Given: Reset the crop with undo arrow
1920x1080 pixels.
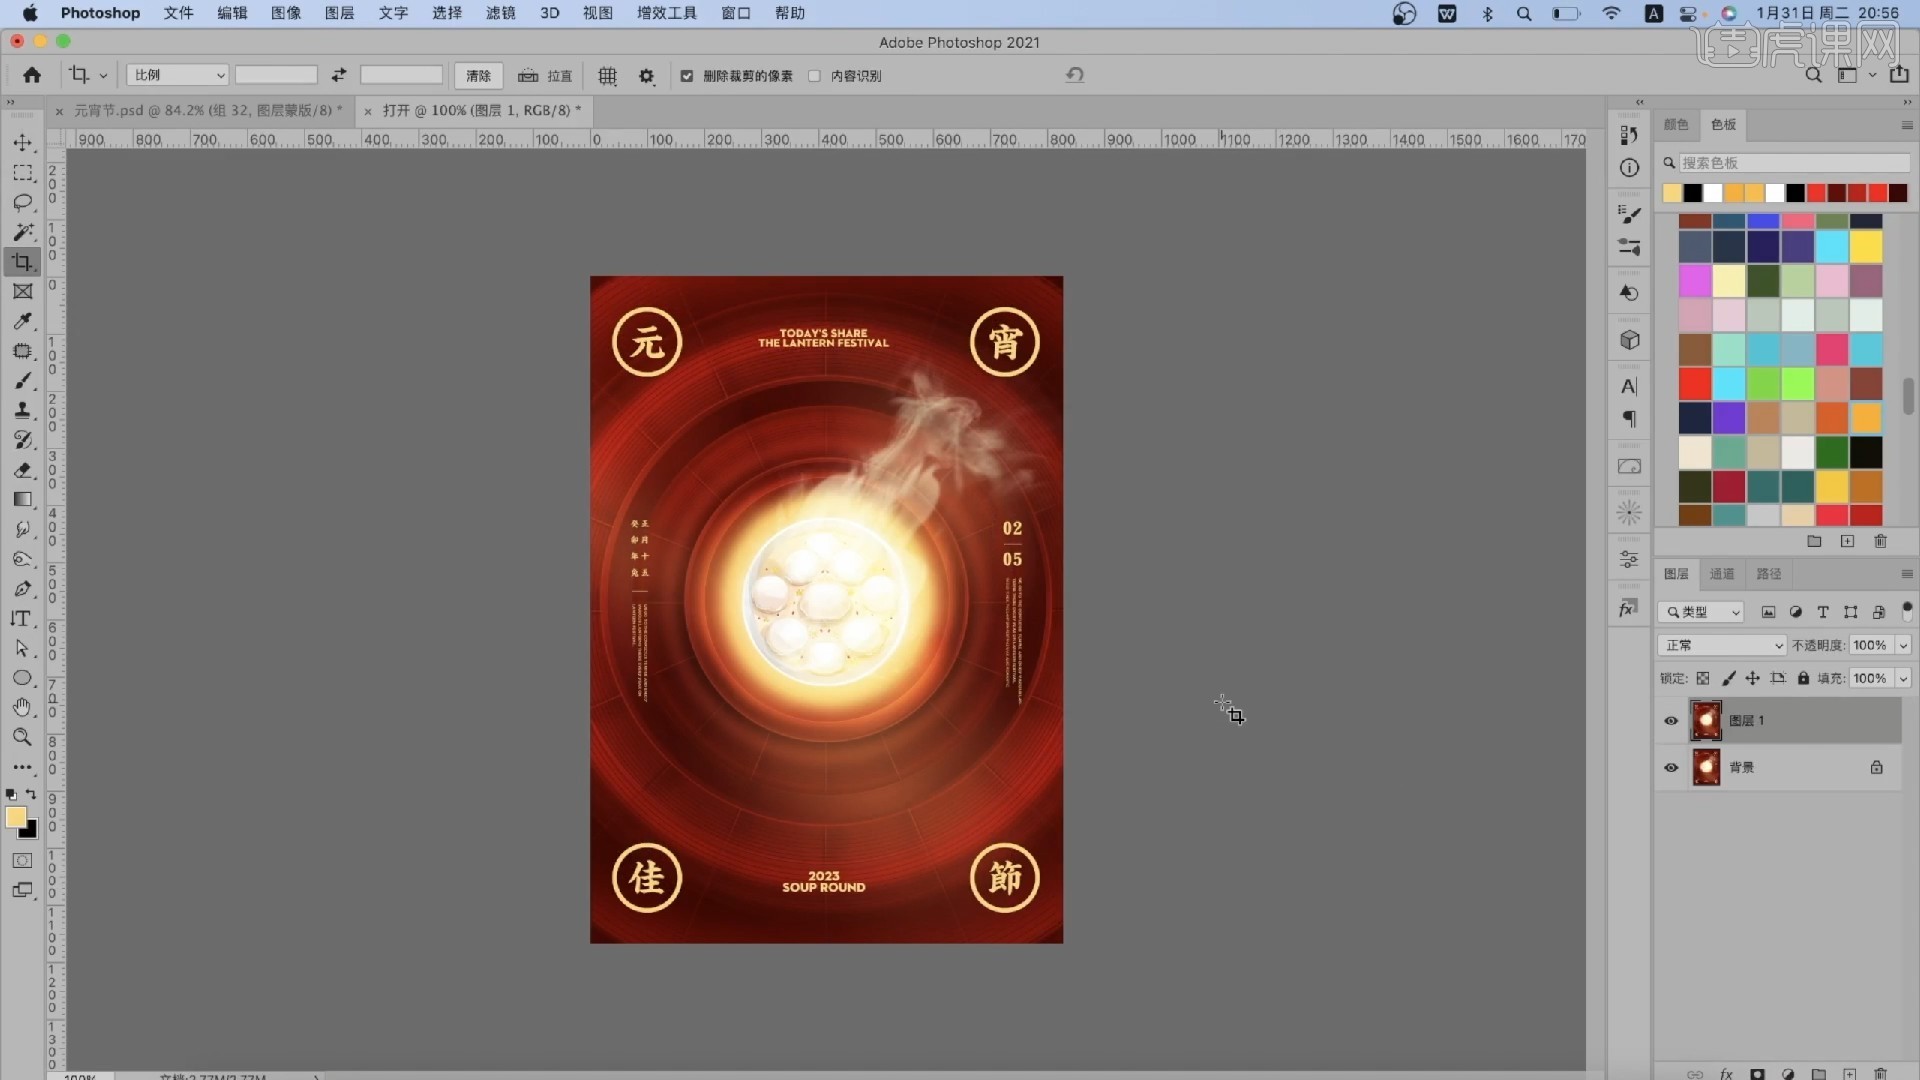Looking at the screenshot, I should 1075,75.
